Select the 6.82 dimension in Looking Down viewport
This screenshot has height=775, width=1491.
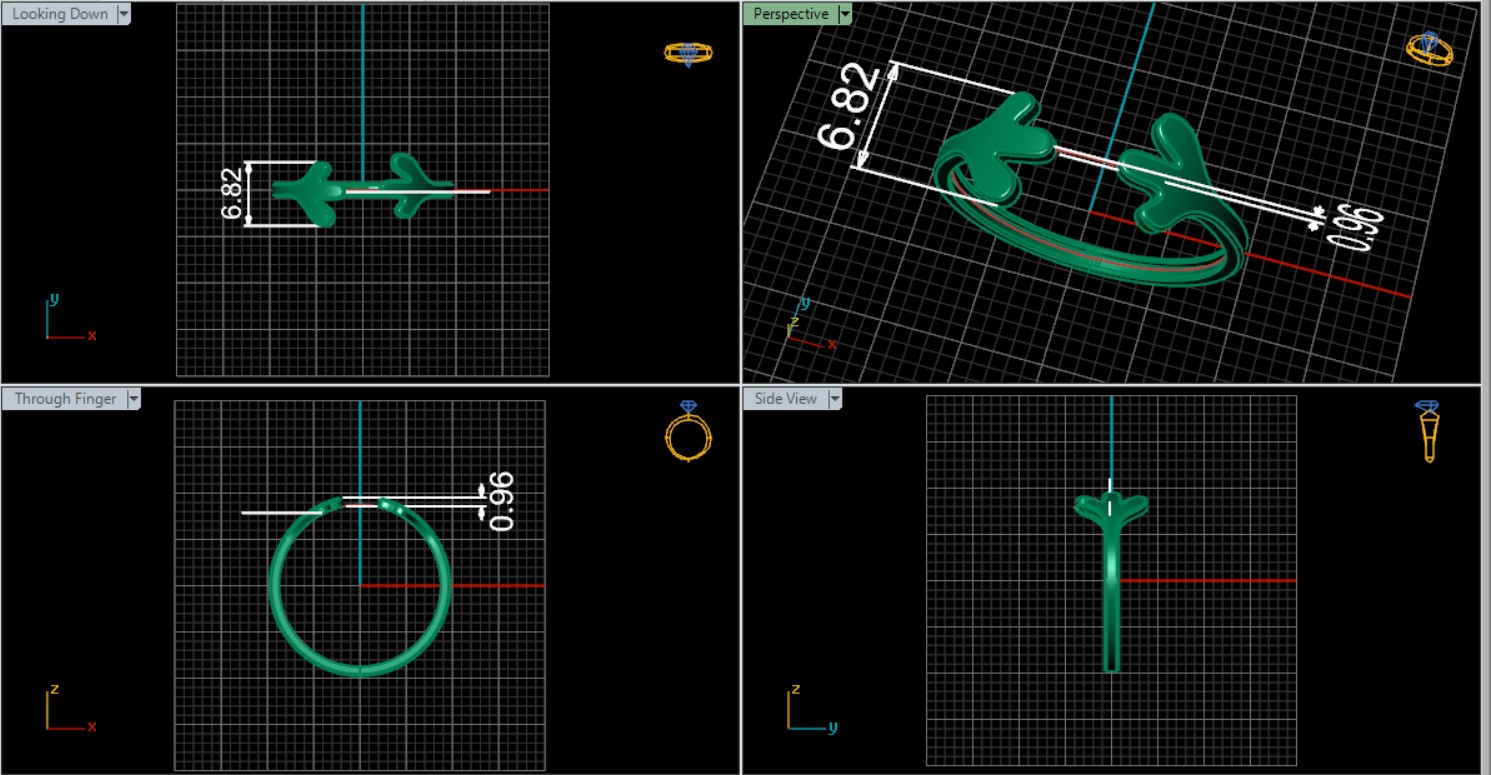(x=232, y=194)
